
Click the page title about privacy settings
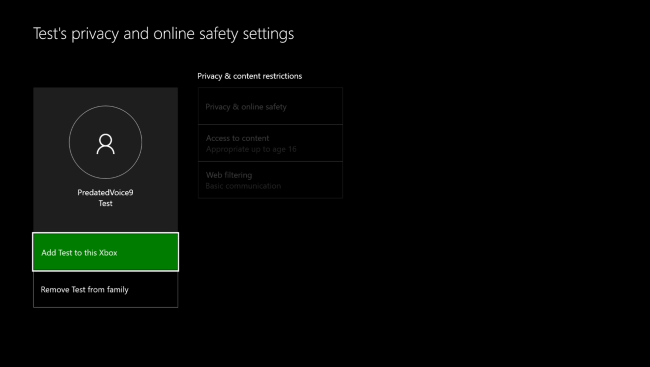tap(163, 34)
